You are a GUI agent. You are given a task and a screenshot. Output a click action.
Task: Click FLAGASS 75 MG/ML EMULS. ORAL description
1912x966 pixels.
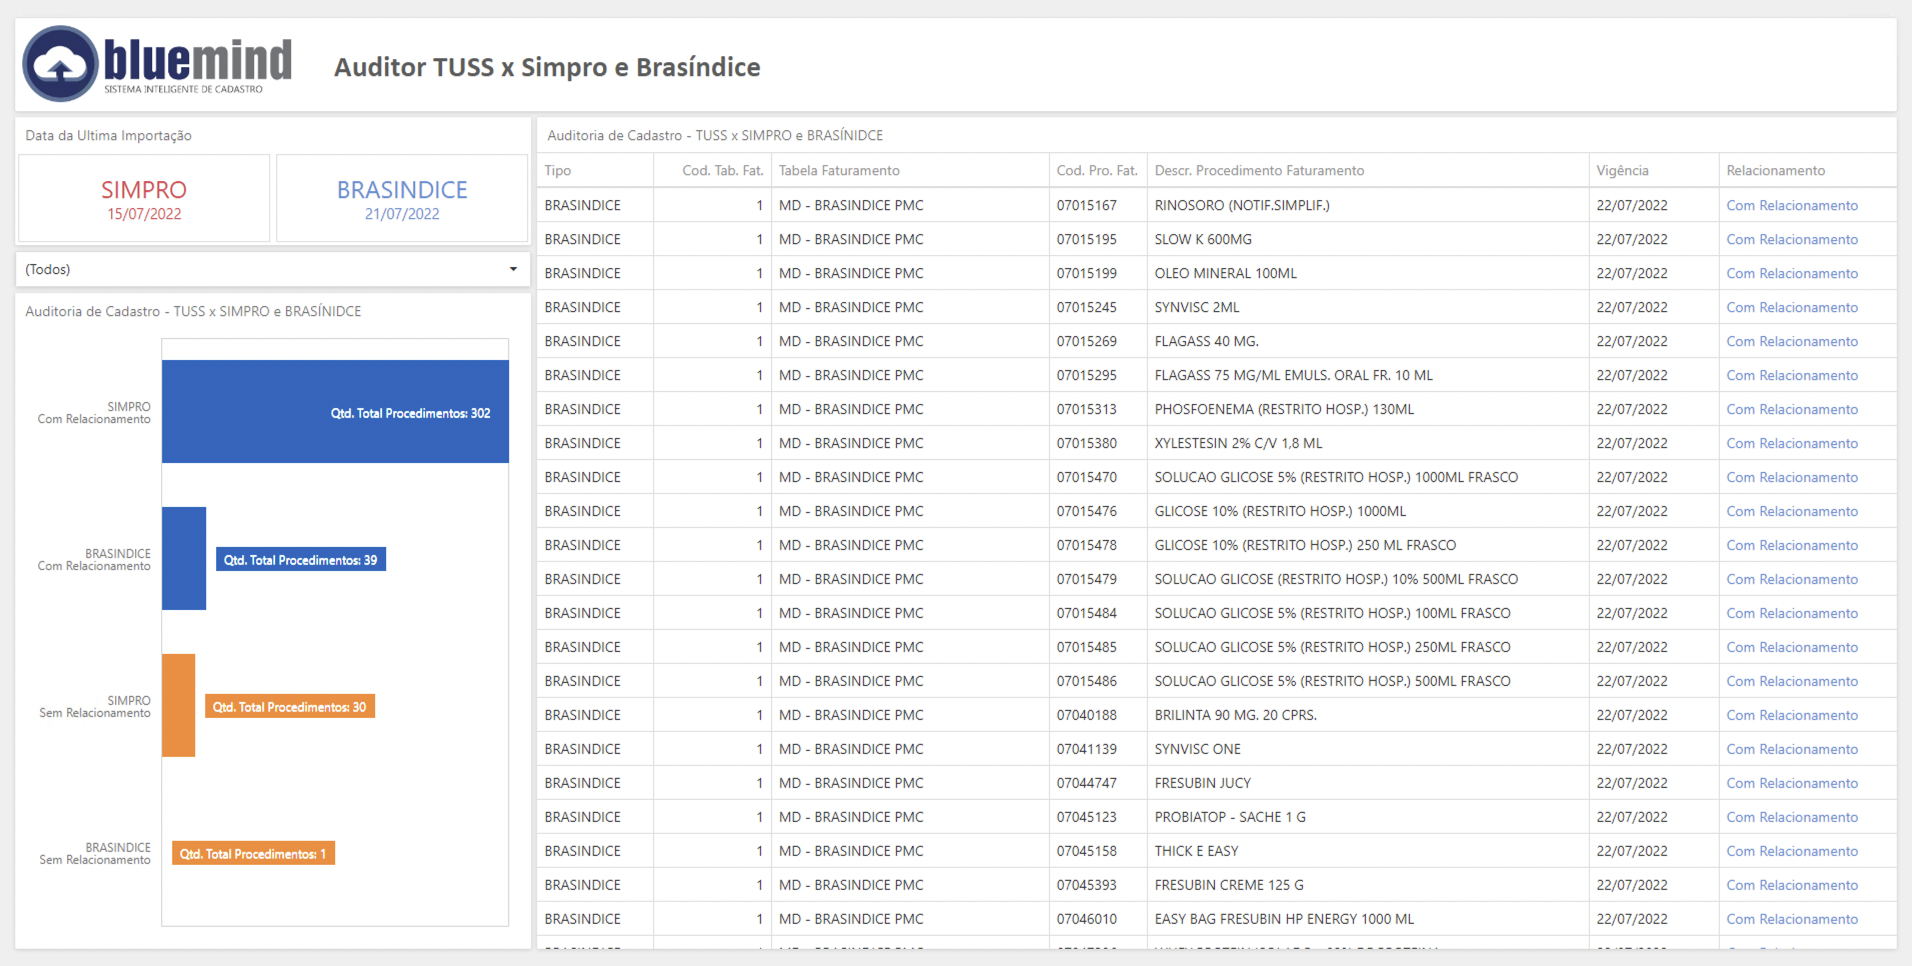[1293, 375]
